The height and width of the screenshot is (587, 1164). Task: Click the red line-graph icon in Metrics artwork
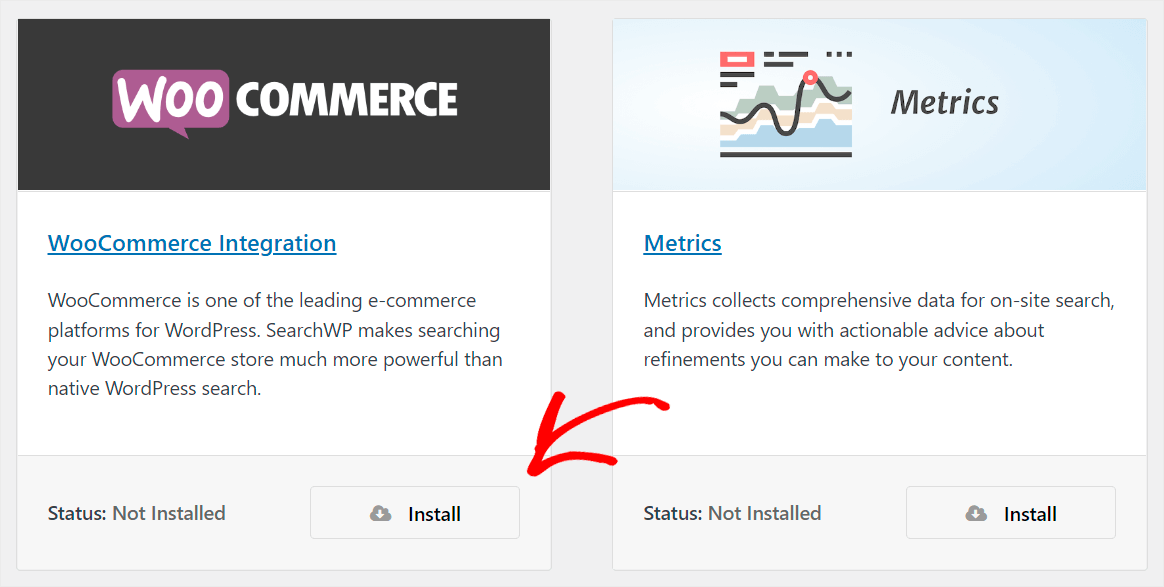tap(737, 60)
